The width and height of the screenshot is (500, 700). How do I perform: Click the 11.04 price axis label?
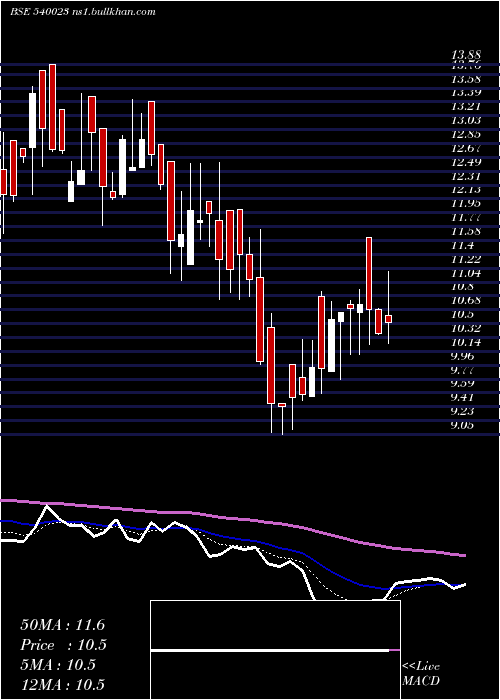pos(466,273)
